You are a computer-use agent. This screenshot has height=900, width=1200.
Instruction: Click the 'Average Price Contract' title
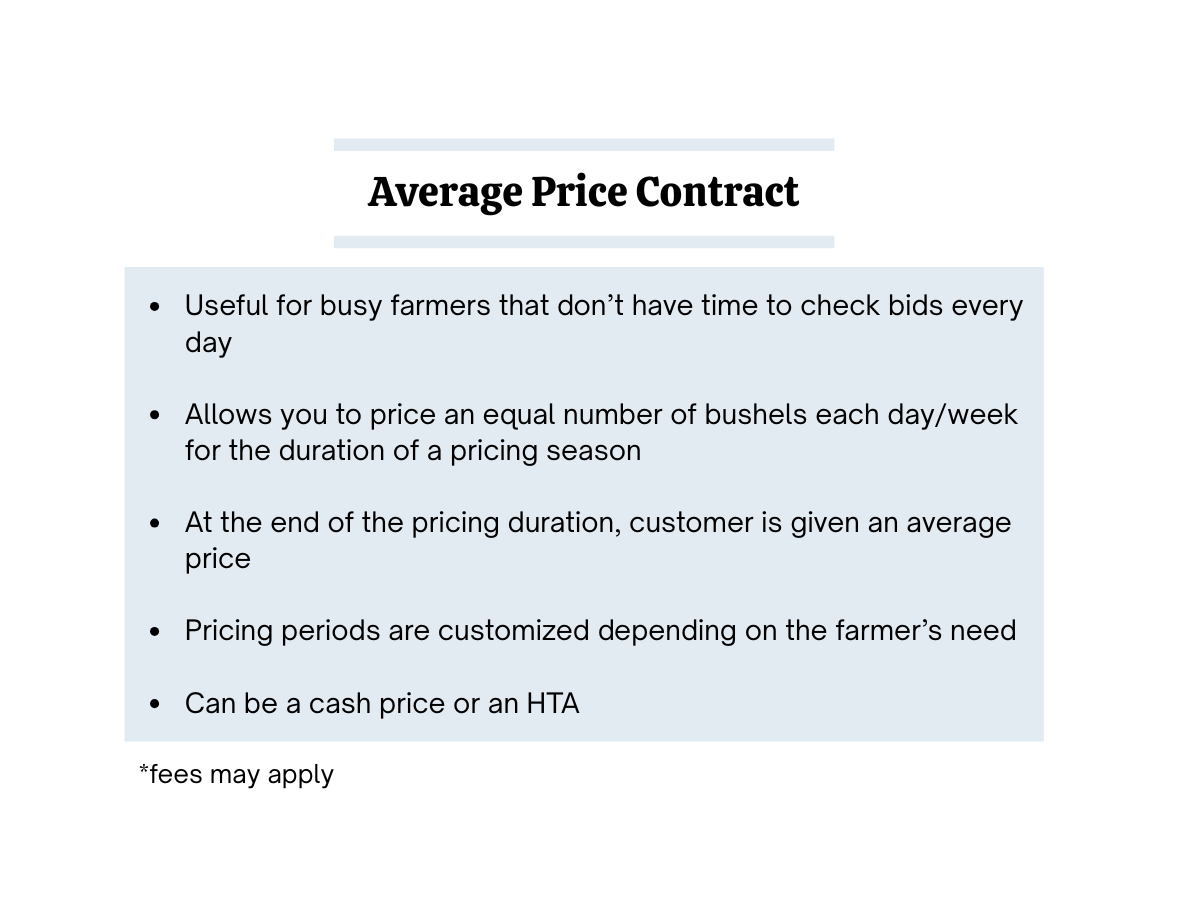point(583,192)
